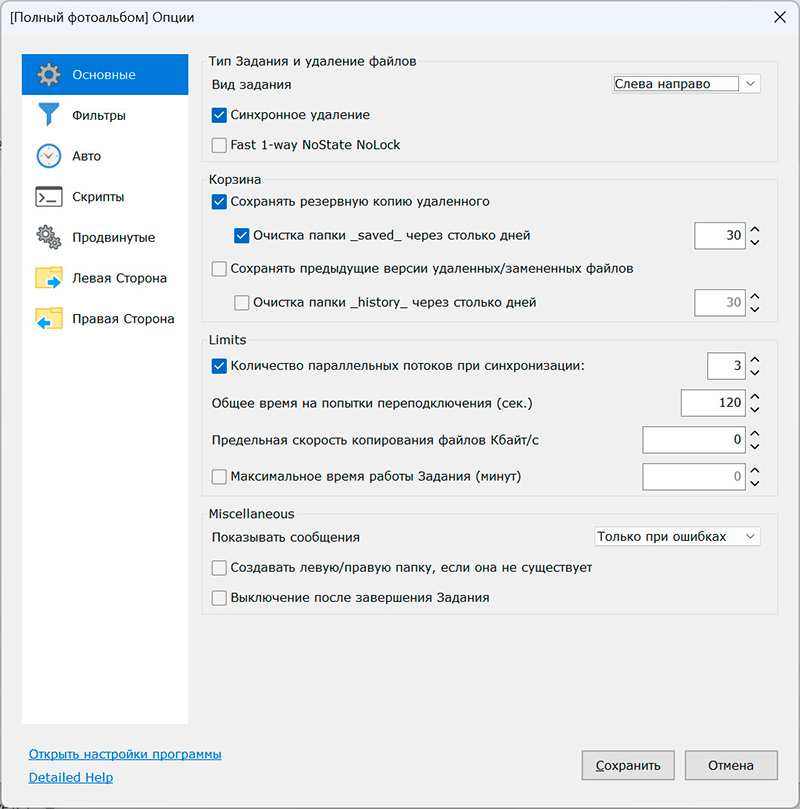Expand the Показывать сообщения dropdown
This screenshot has height=809, width=800.
[x=677, y=537]
